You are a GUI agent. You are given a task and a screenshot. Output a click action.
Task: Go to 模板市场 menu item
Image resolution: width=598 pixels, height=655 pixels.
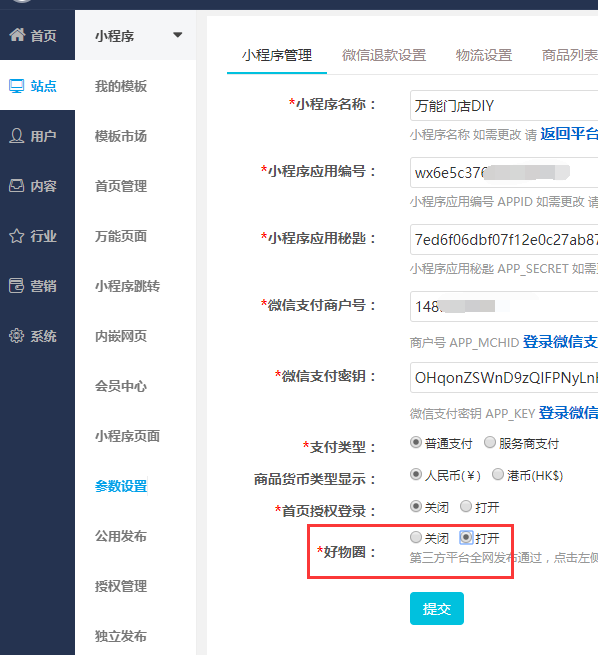pos(121,136)
